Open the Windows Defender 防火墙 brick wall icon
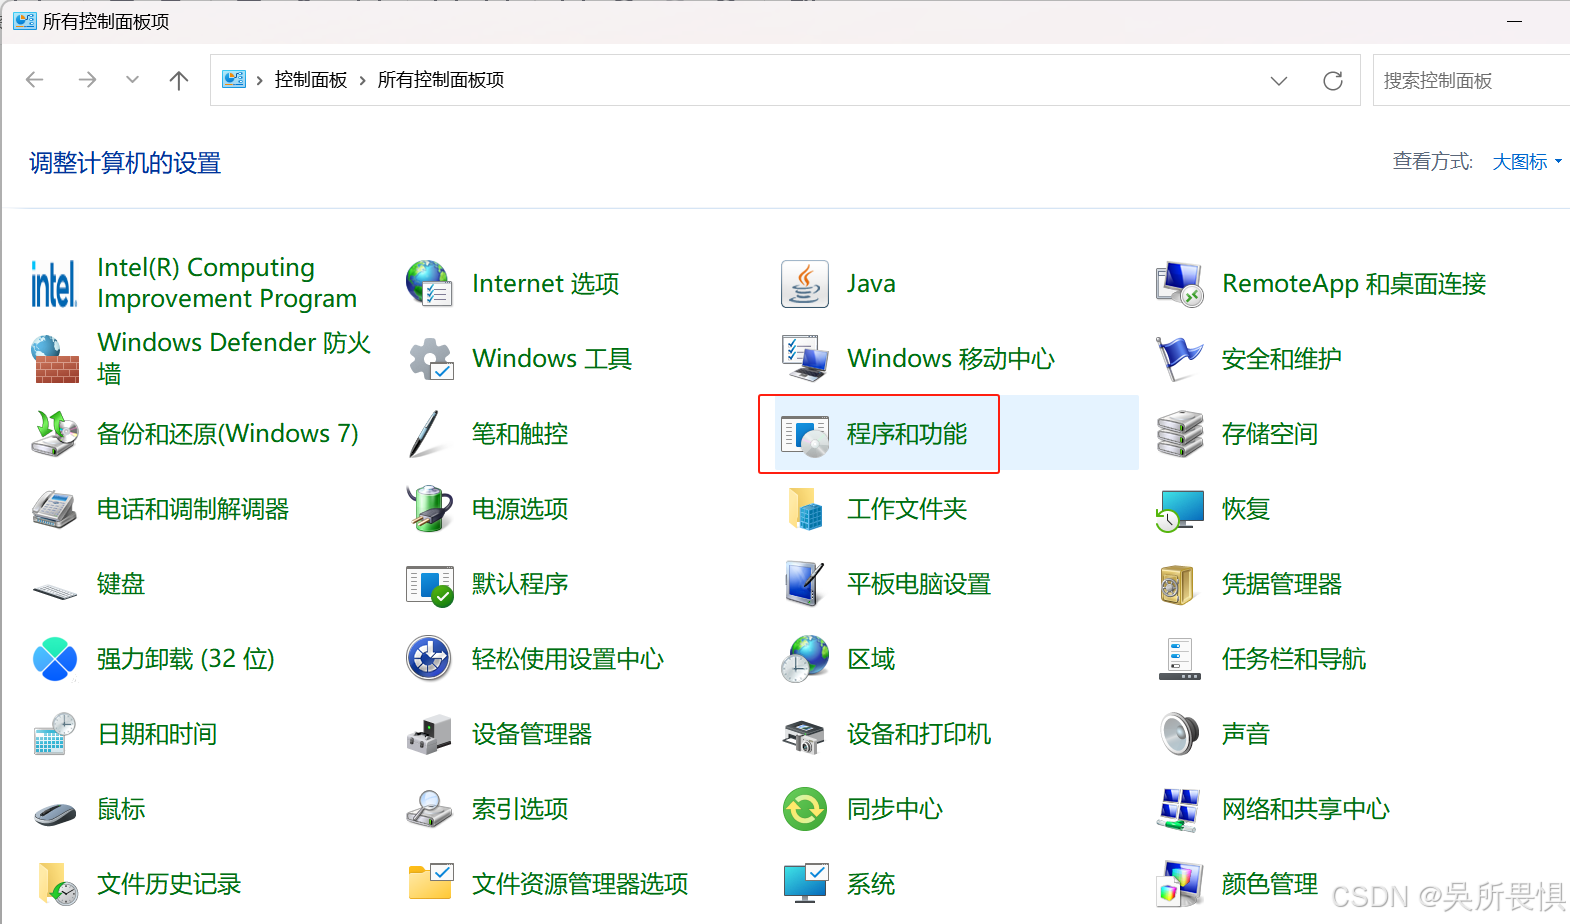The width and height of the screenshot is (1570, 924). (54, 359)
